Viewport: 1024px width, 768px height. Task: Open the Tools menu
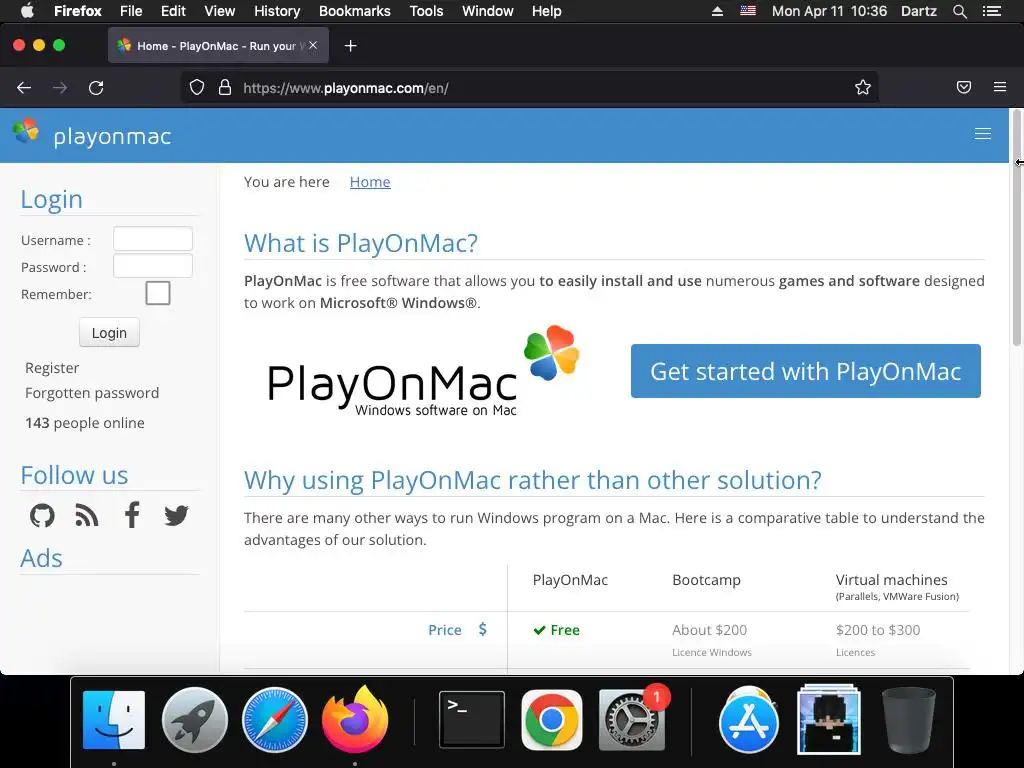click(x=426, y=11)
